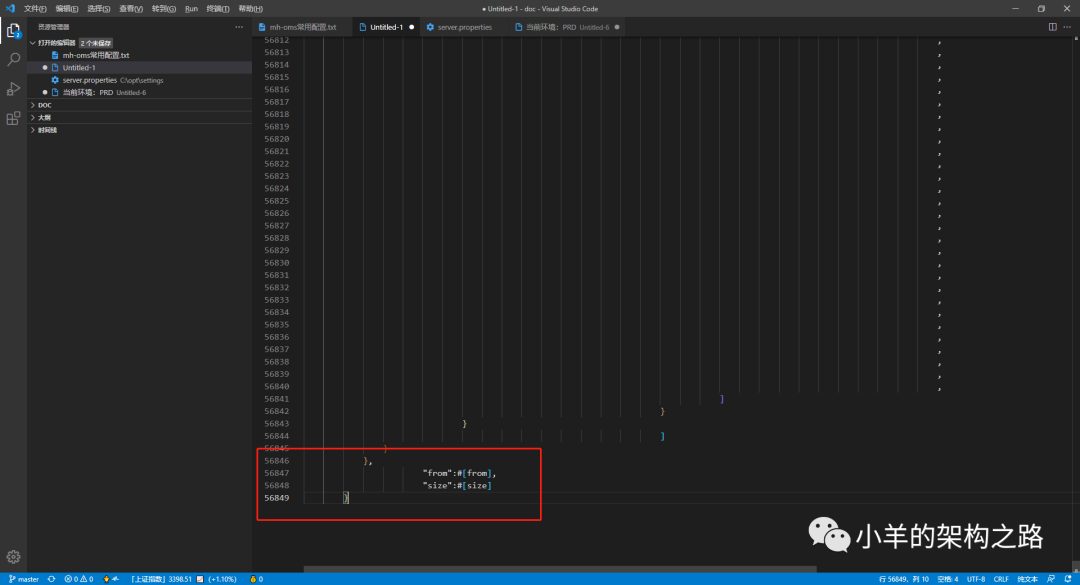Click 行 56849, 列 10 cursor position
The width and height of the screenshot is (1080, 585).
tap(903, 579)
